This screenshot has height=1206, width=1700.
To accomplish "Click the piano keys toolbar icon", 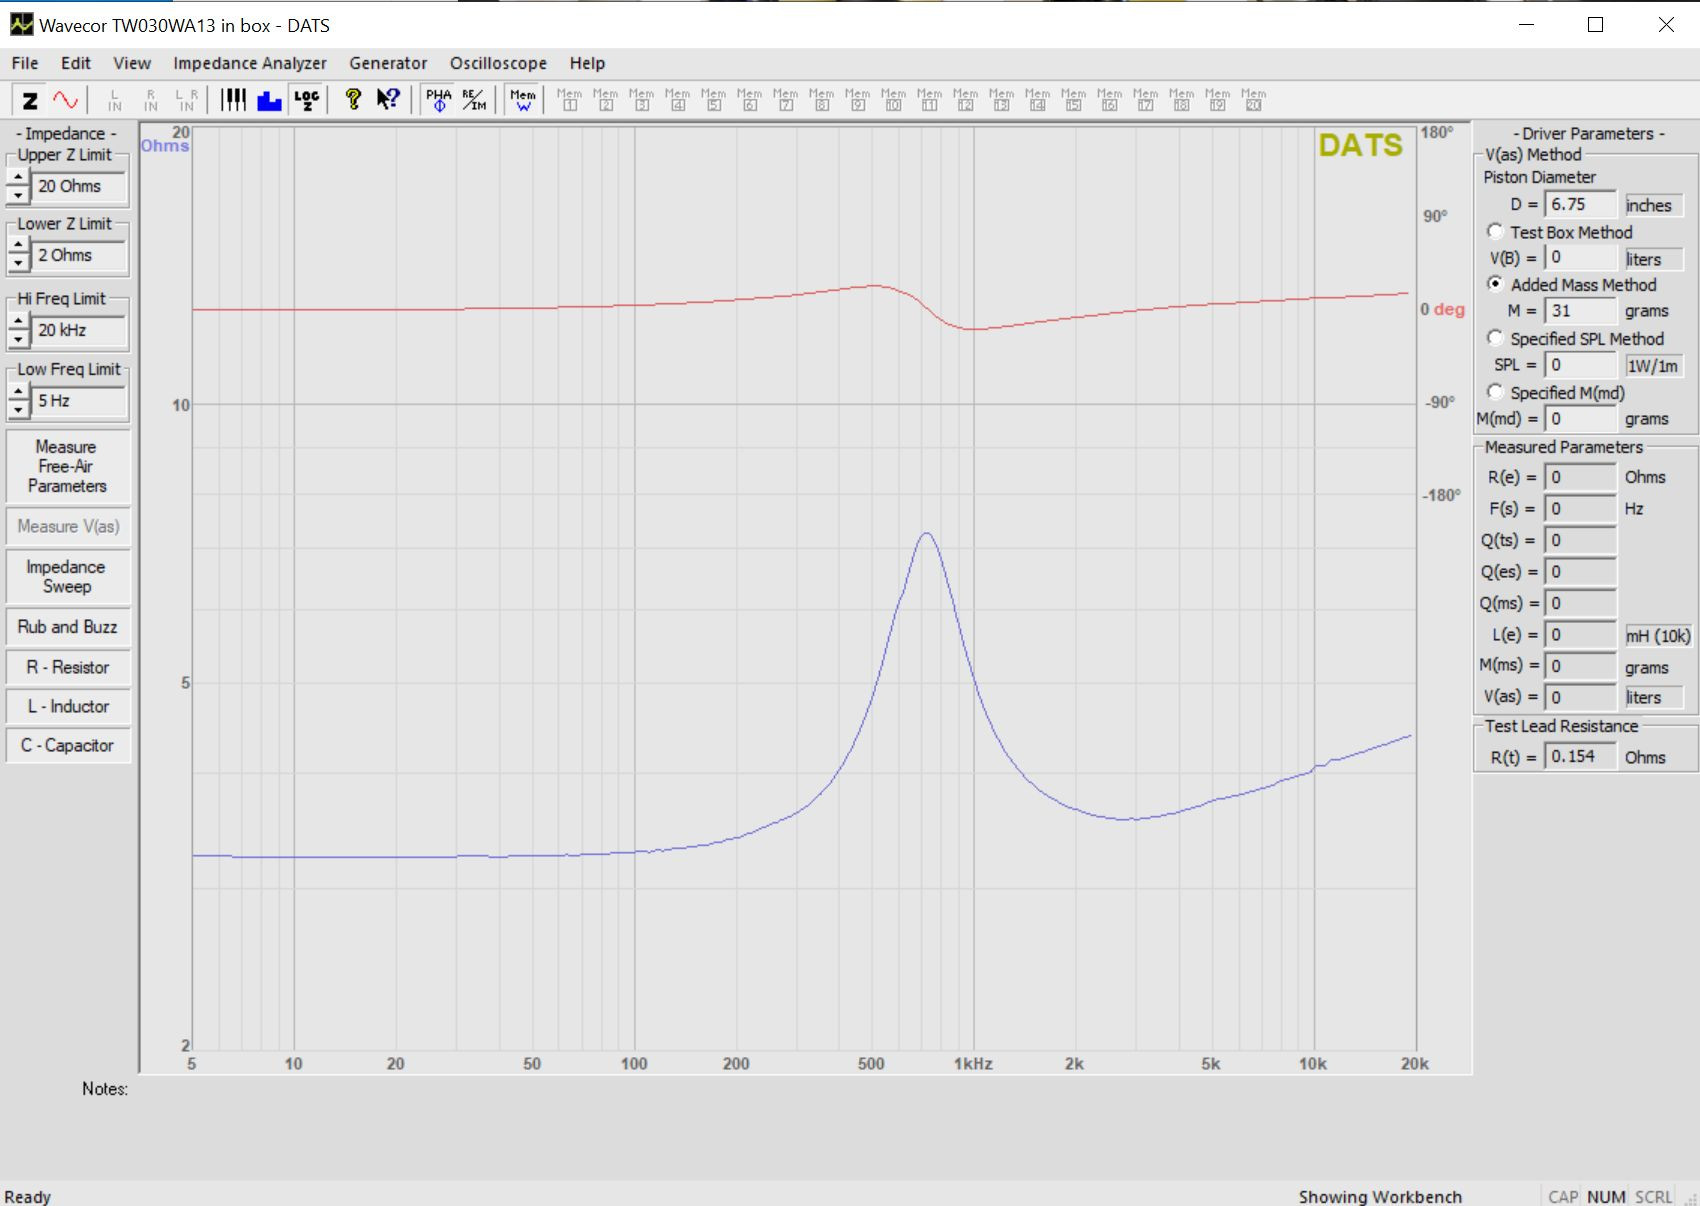I will tap(233, 100).
